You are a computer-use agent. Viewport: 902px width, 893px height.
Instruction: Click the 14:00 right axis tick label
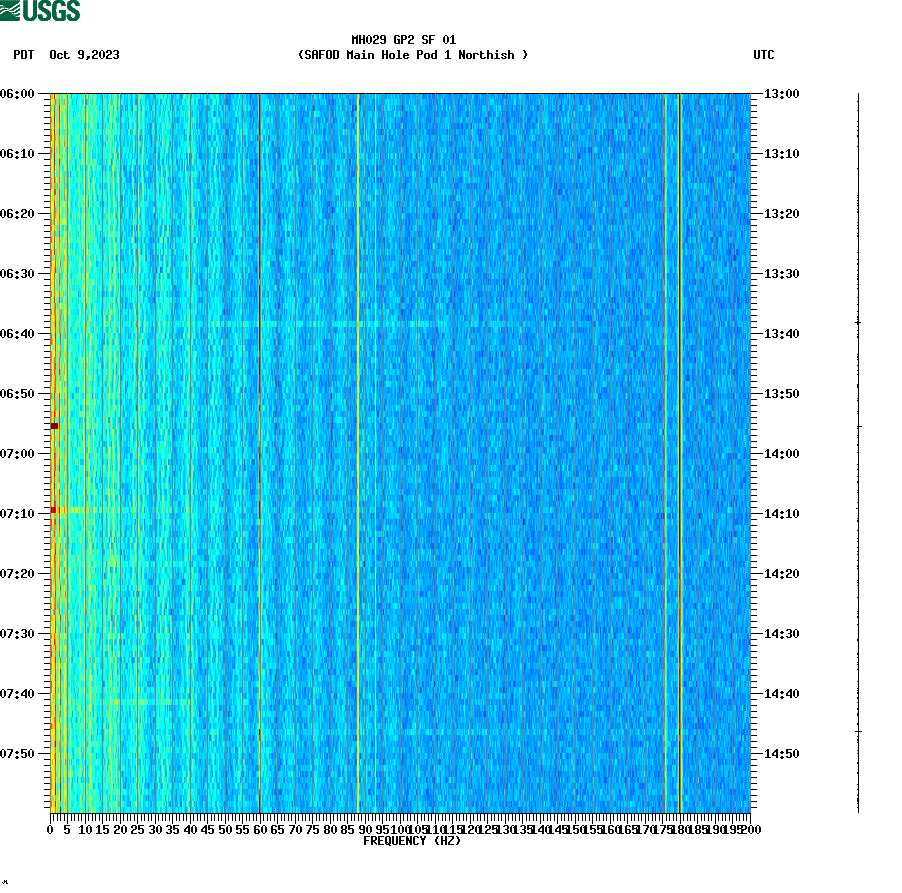coord(781,453)
